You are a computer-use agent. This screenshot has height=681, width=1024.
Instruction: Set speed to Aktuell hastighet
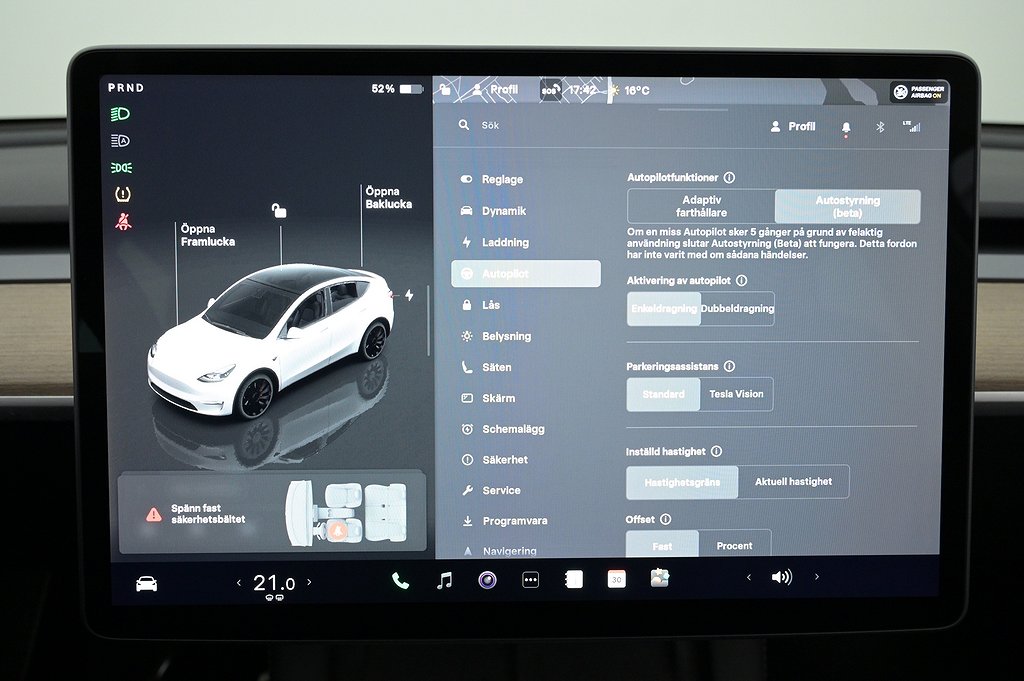(793, 482)
